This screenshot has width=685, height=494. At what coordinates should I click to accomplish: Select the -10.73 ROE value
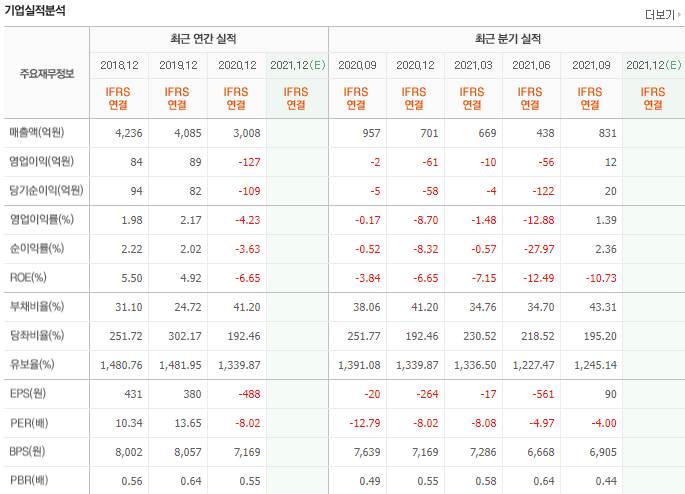[x=601, y=278]
